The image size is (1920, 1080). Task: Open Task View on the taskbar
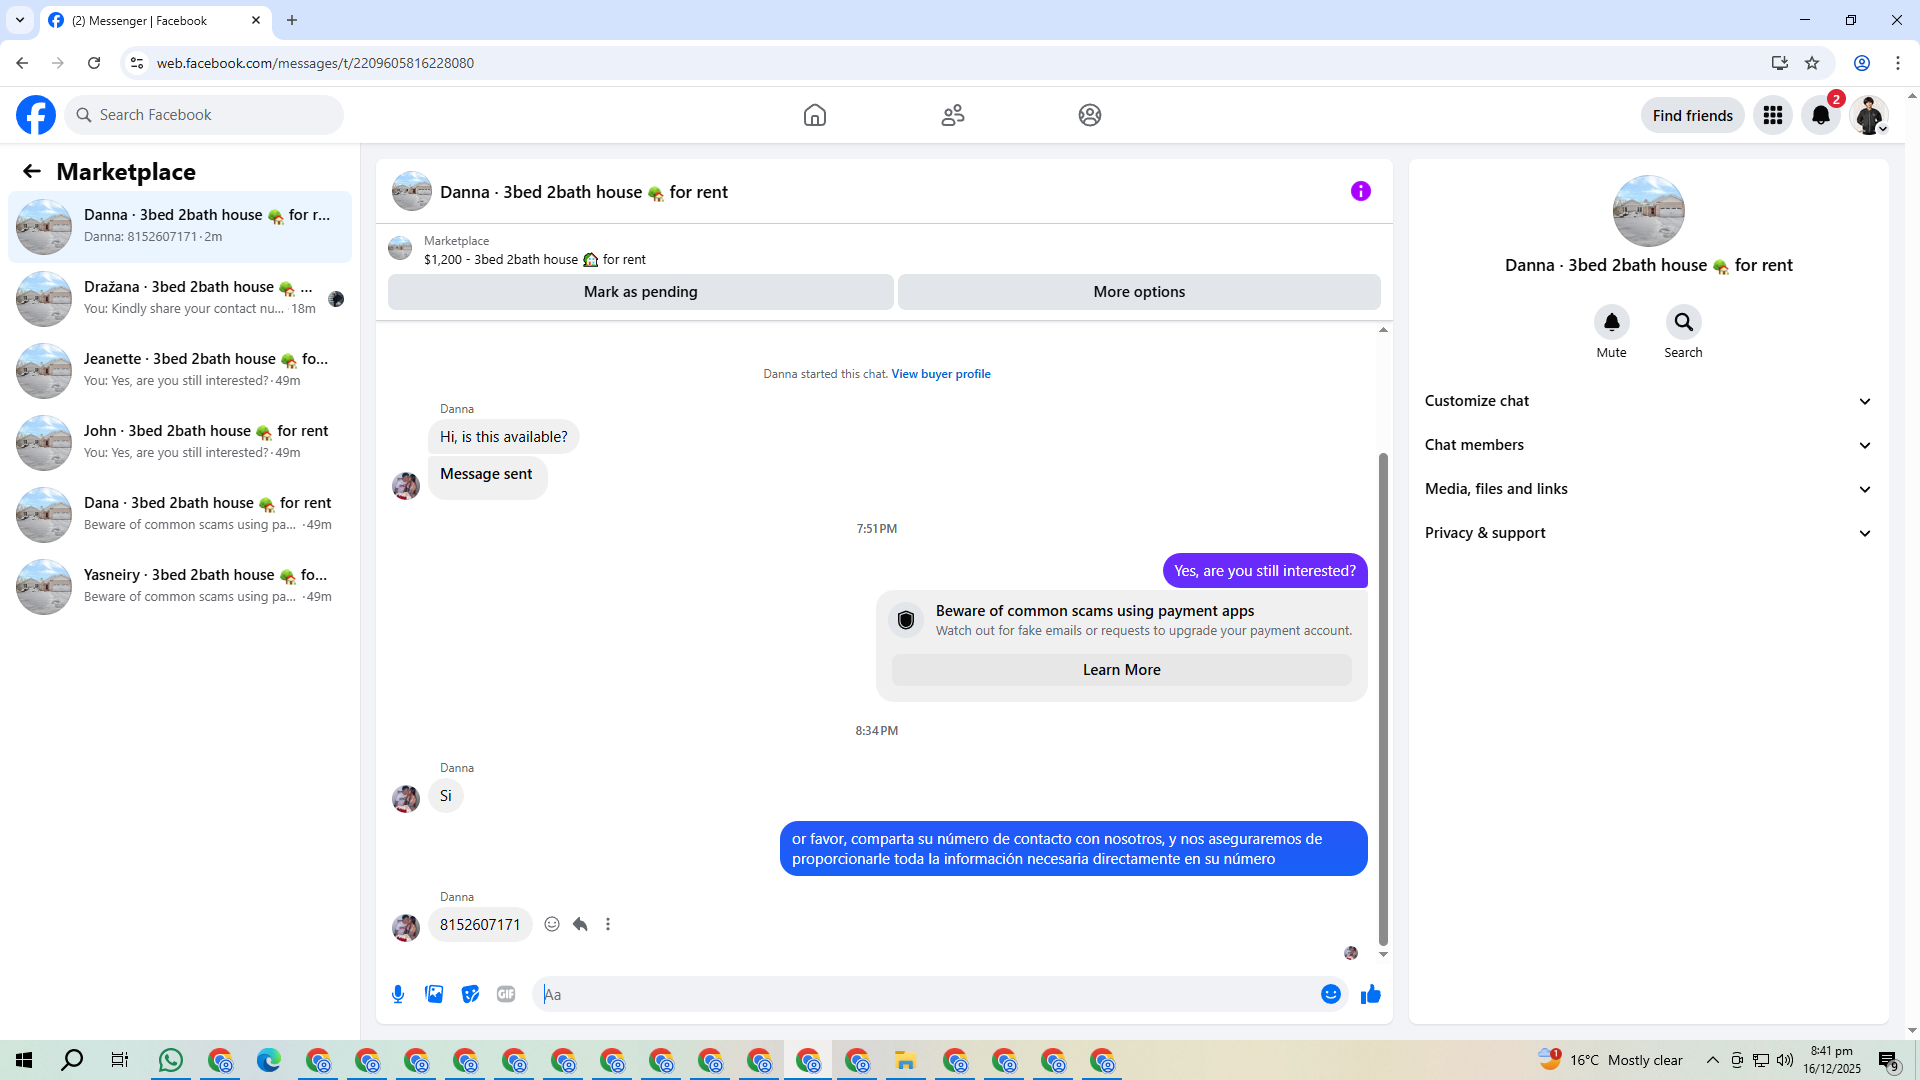coord(120,1060)
